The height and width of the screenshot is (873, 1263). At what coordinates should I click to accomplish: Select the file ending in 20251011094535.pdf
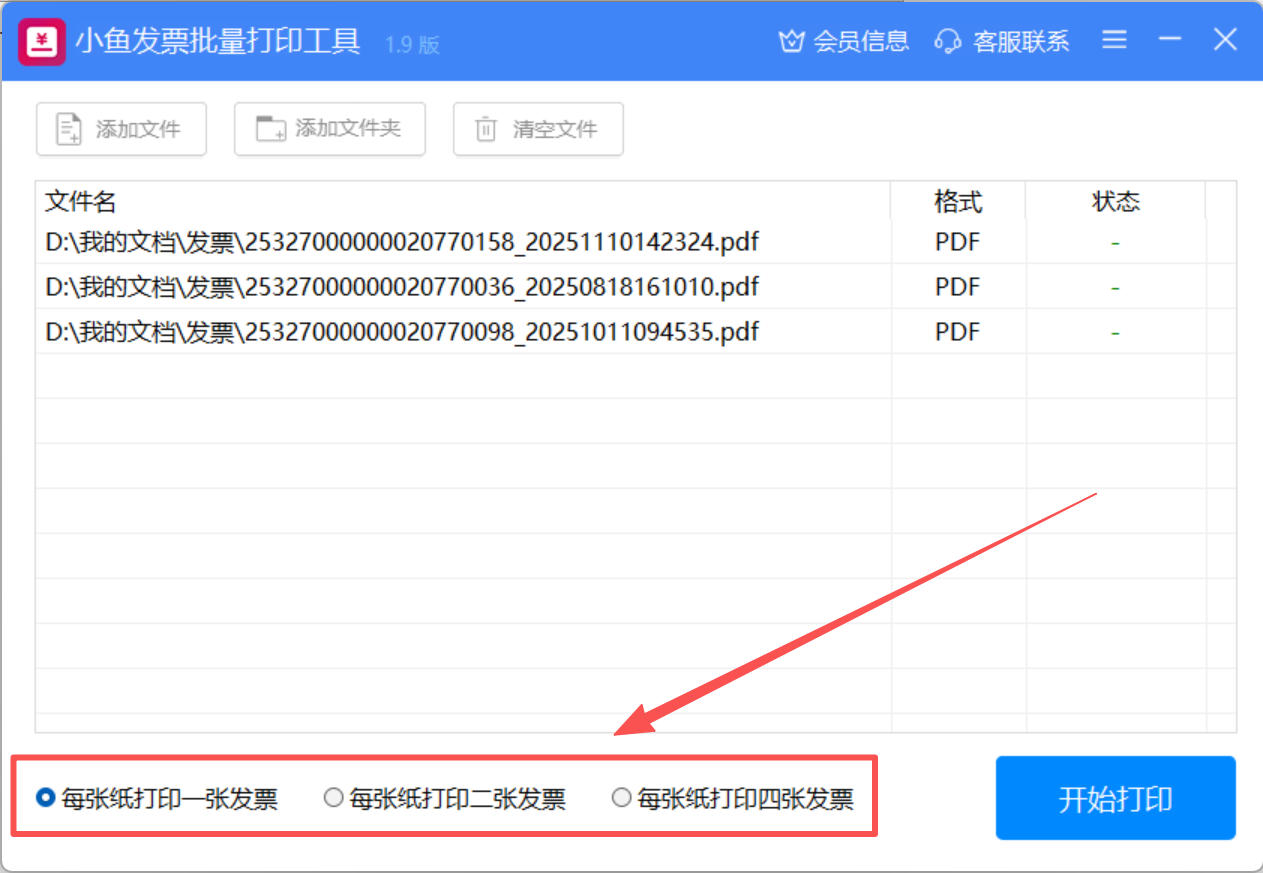pos(402,331)
